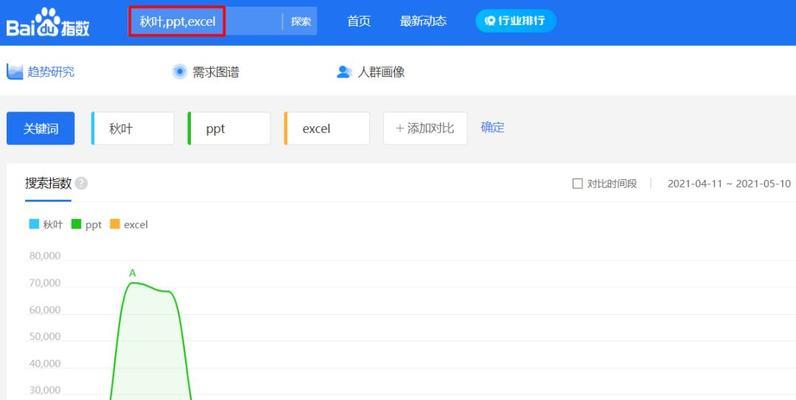Viewport: 796px width, 400px height.
Task: Click the 行业排行 button
Action: click(516, 21)
